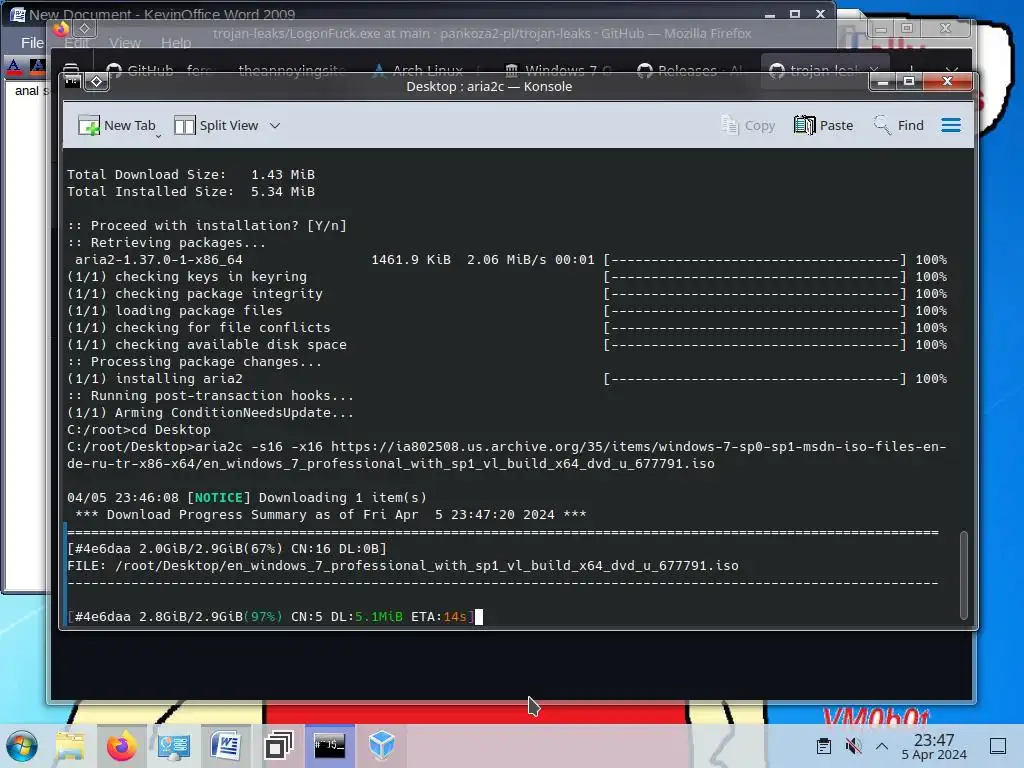The width and height of the screenshot is (1024, 768).
Task: Switch to Word from the taskbar
Action: pos(225,746)
